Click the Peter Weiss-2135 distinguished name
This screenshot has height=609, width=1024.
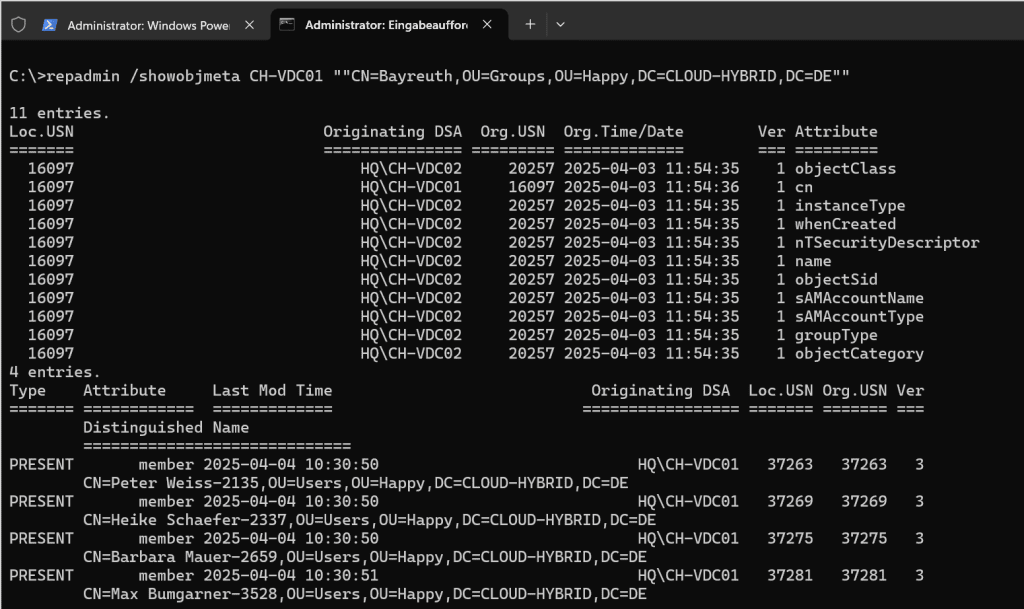click(x=355, y=483)
